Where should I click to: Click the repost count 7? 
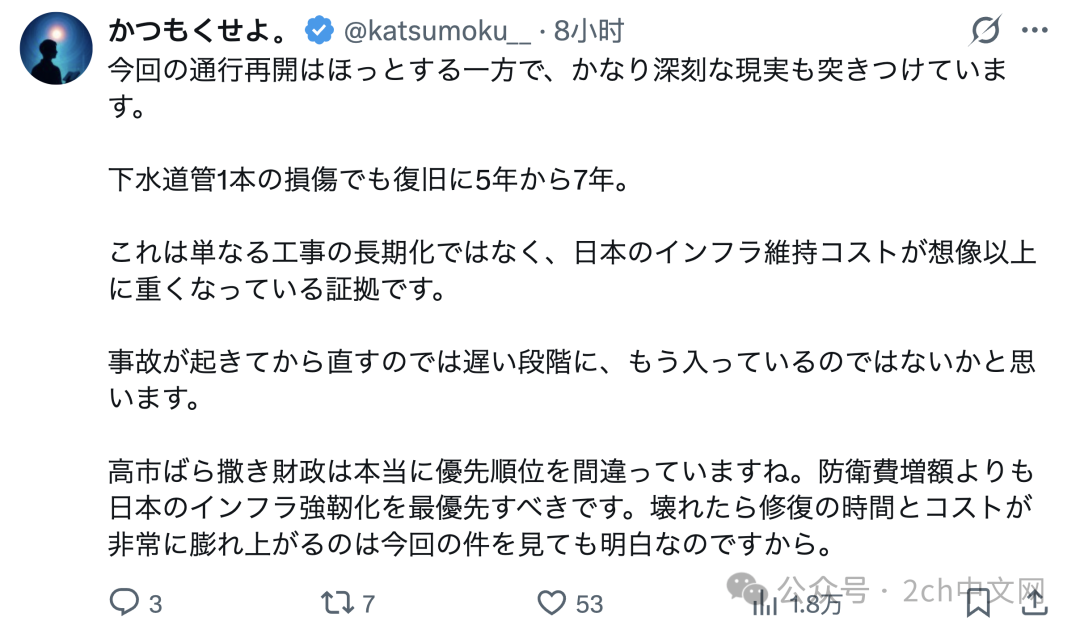368,604
